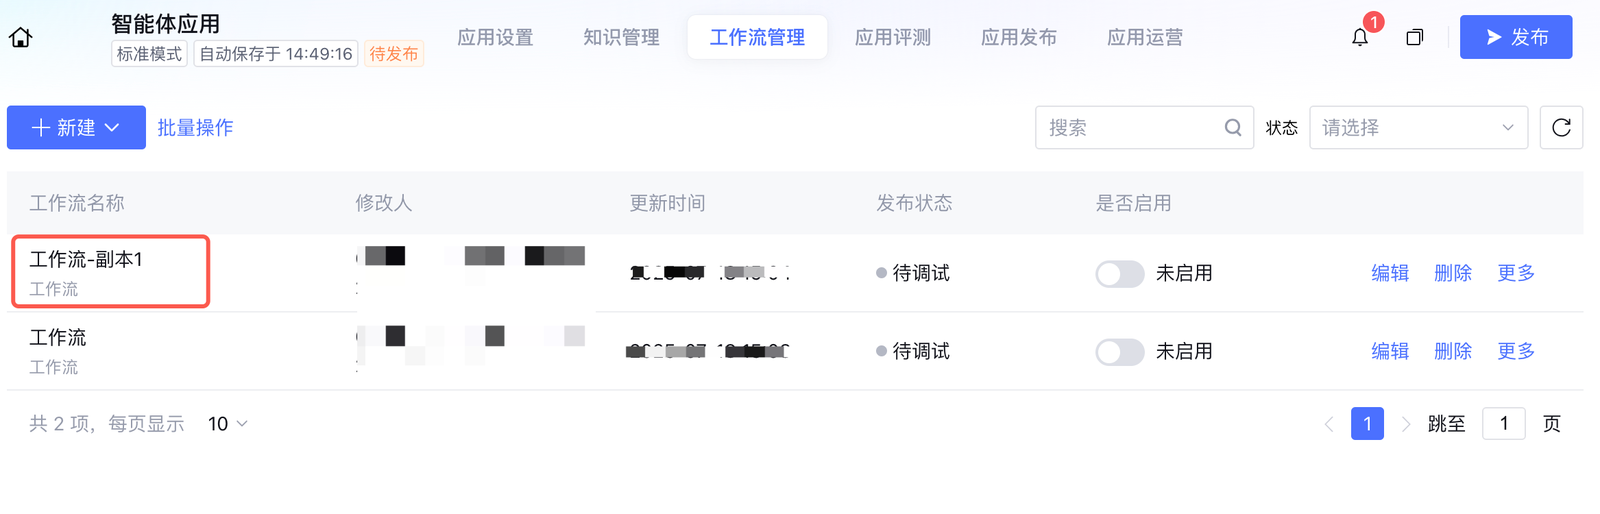
Task: Click the 跳至 page number field
Action: 1503,424
